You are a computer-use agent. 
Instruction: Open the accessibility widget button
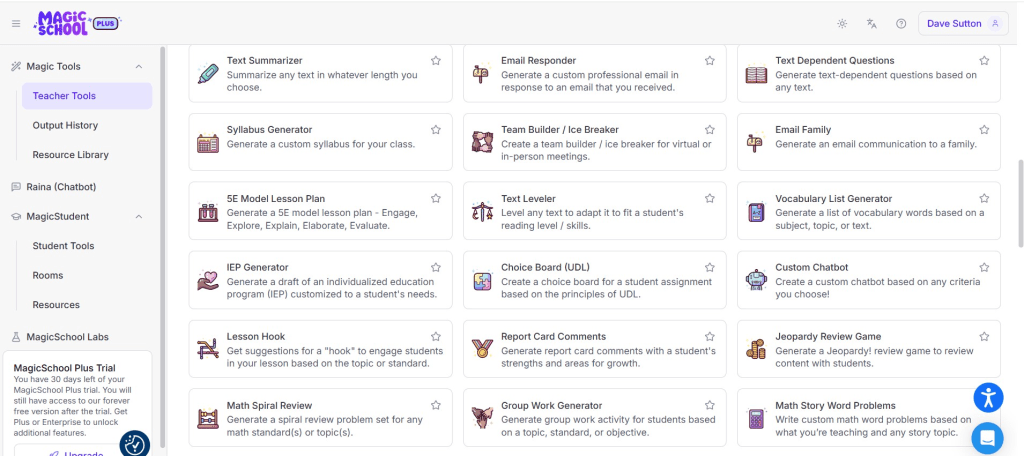[988, 397]
